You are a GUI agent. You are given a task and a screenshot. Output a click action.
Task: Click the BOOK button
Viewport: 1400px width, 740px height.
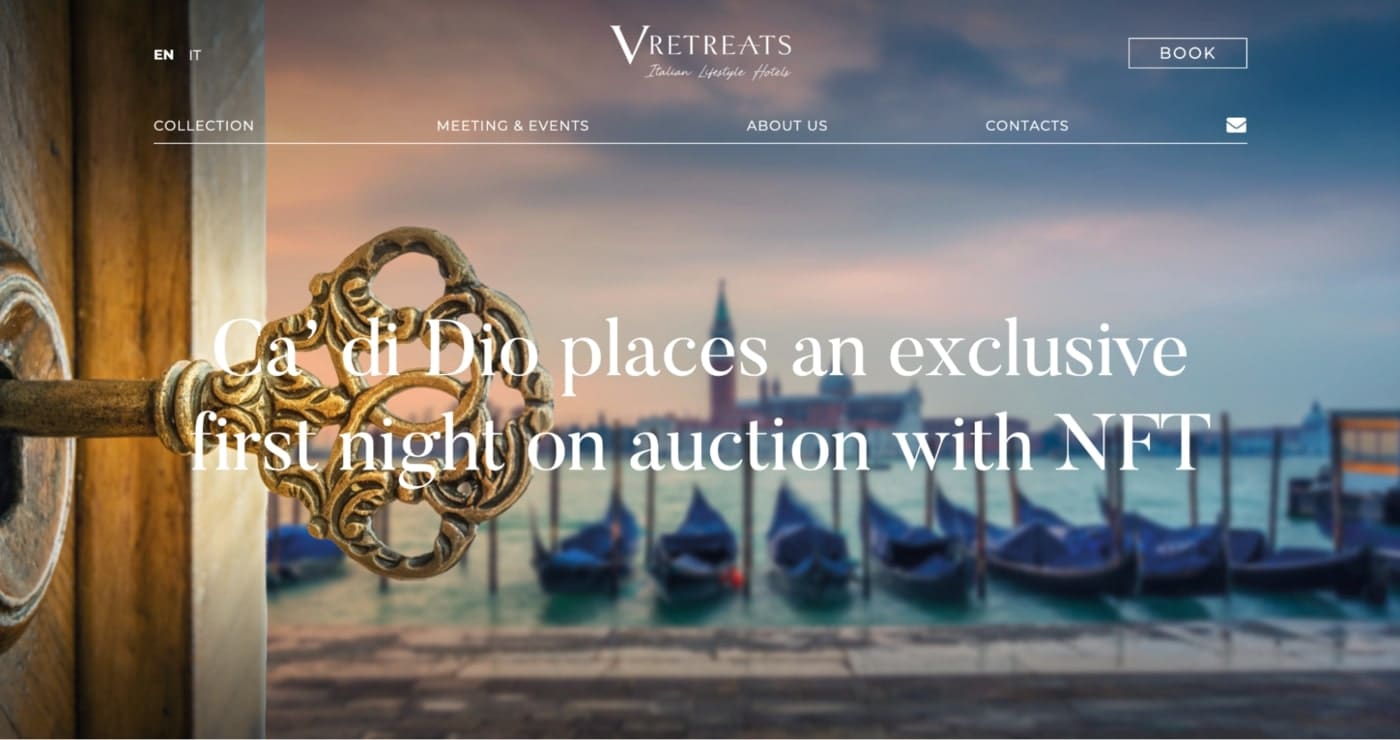(1188, 53)
